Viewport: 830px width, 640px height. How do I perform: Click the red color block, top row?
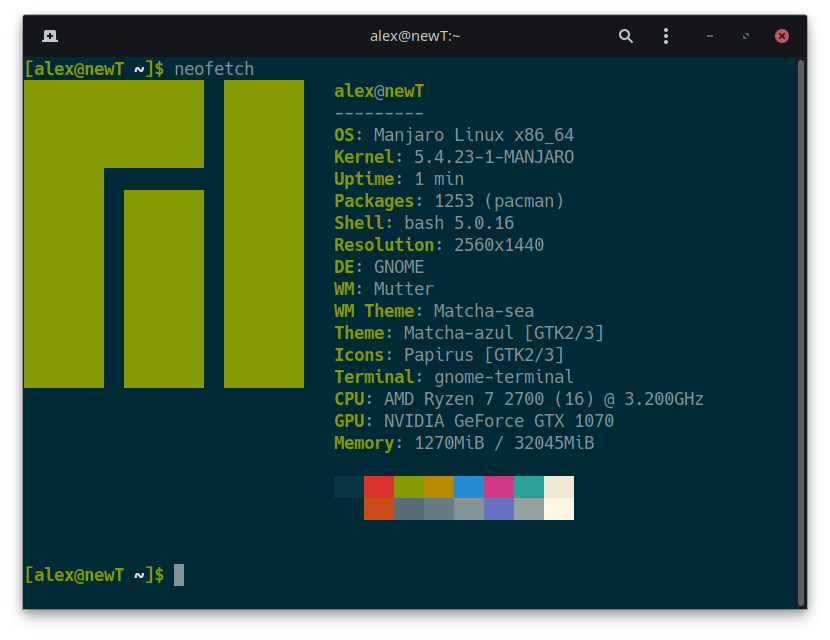point(379,487)
